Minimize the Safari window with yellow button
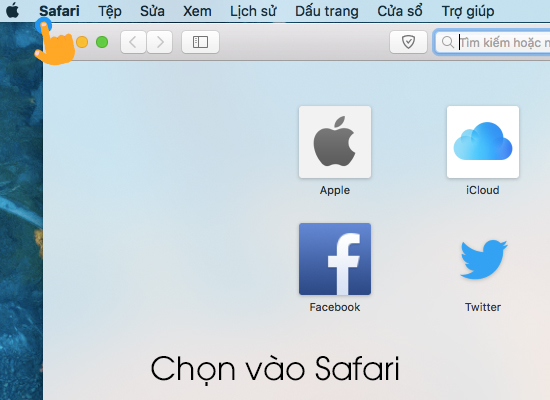This screenshot has width=550, height=400. (82, 42)
